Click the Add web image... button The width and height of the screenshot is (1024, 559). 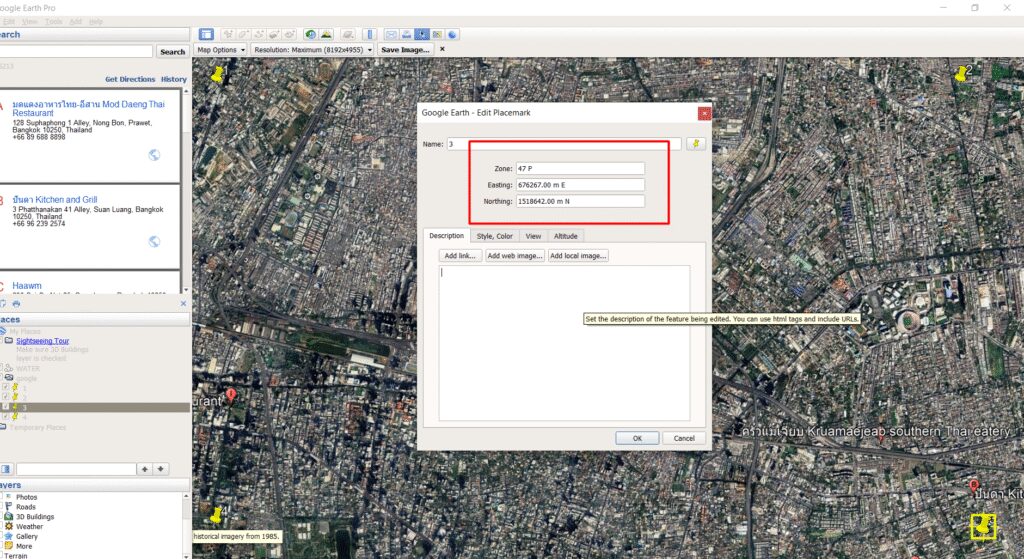(x=515, y=255)
